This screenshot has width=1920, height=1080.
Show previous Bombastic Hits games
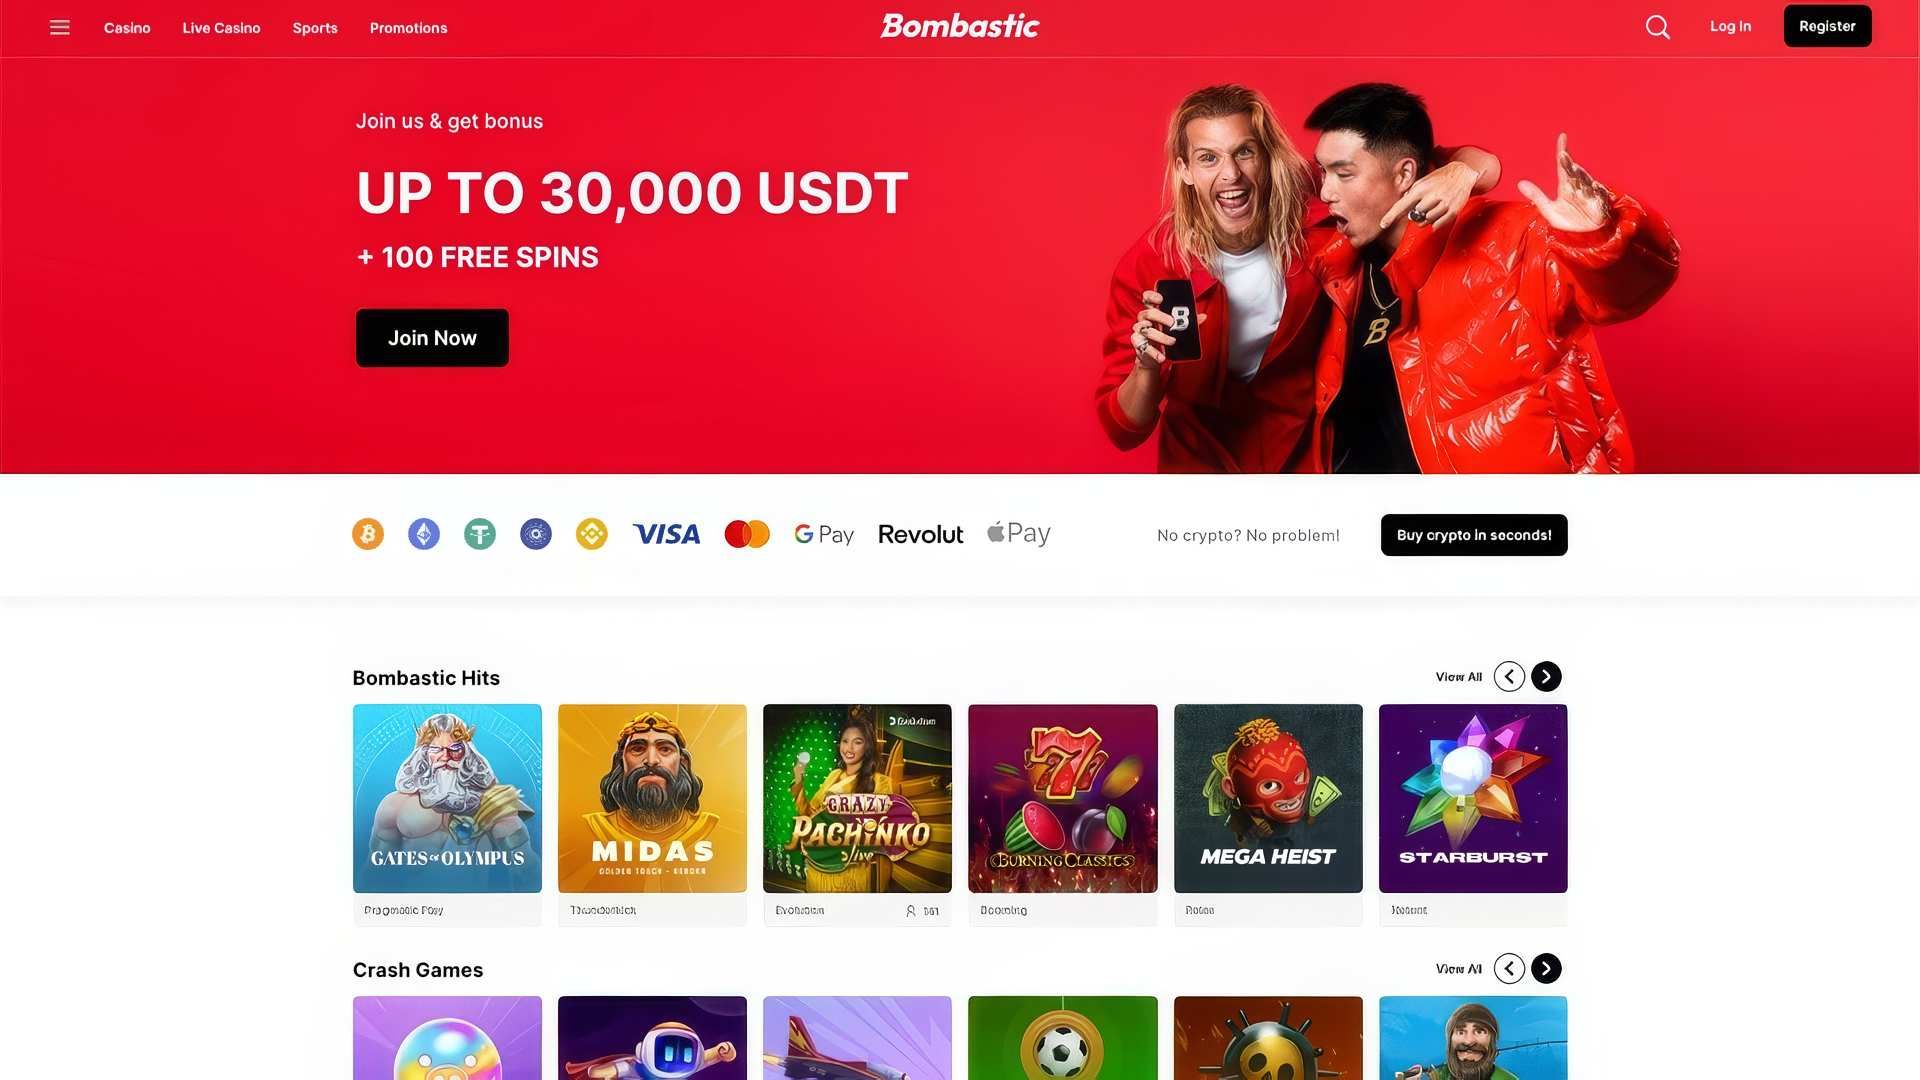1509,677
